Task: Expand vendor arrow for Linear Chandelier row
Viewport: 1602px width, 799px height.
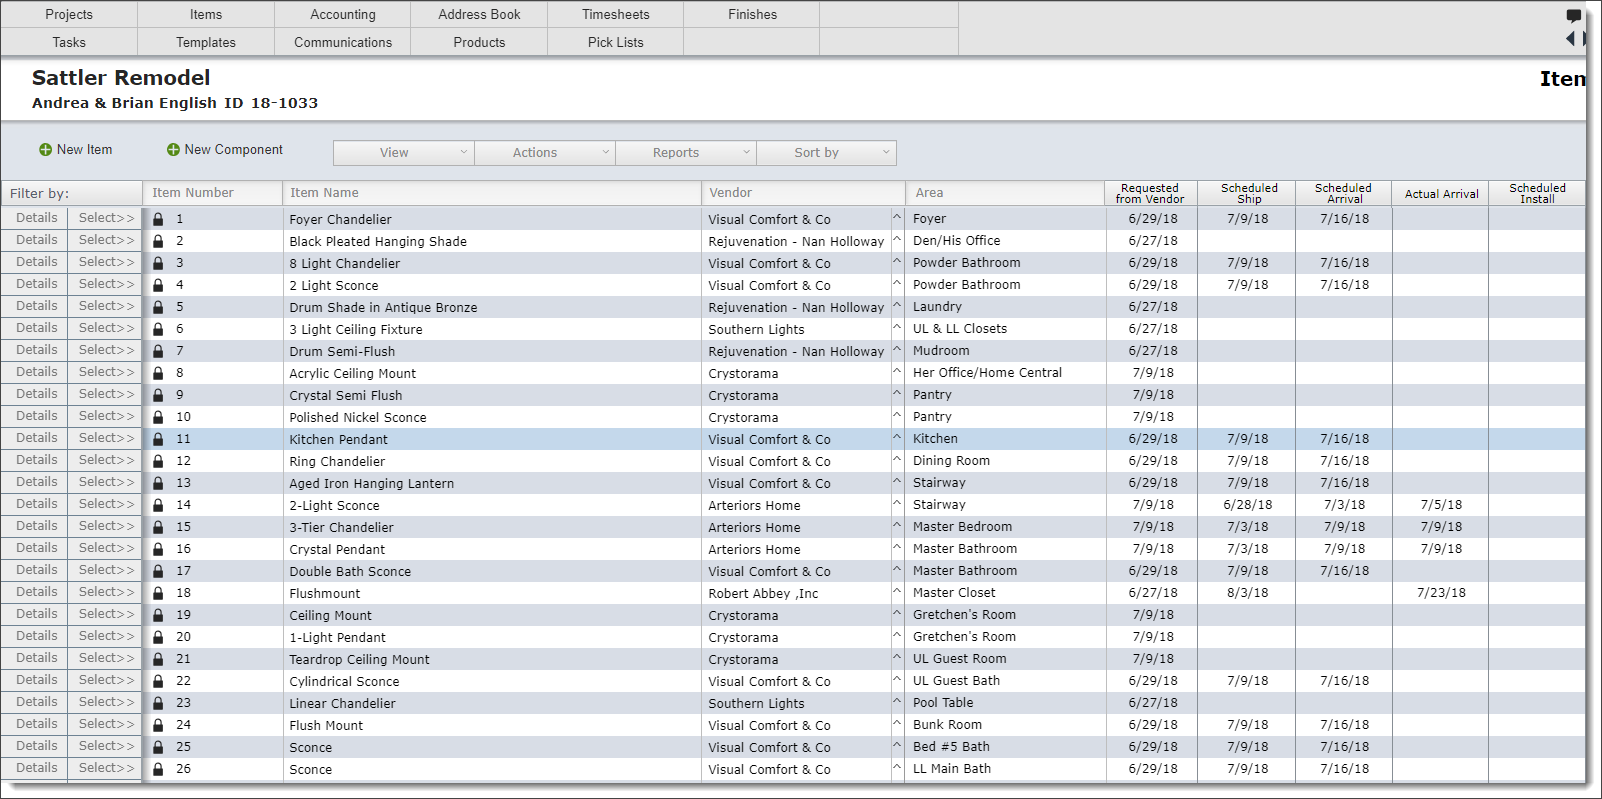Action: tap(897, 701)
